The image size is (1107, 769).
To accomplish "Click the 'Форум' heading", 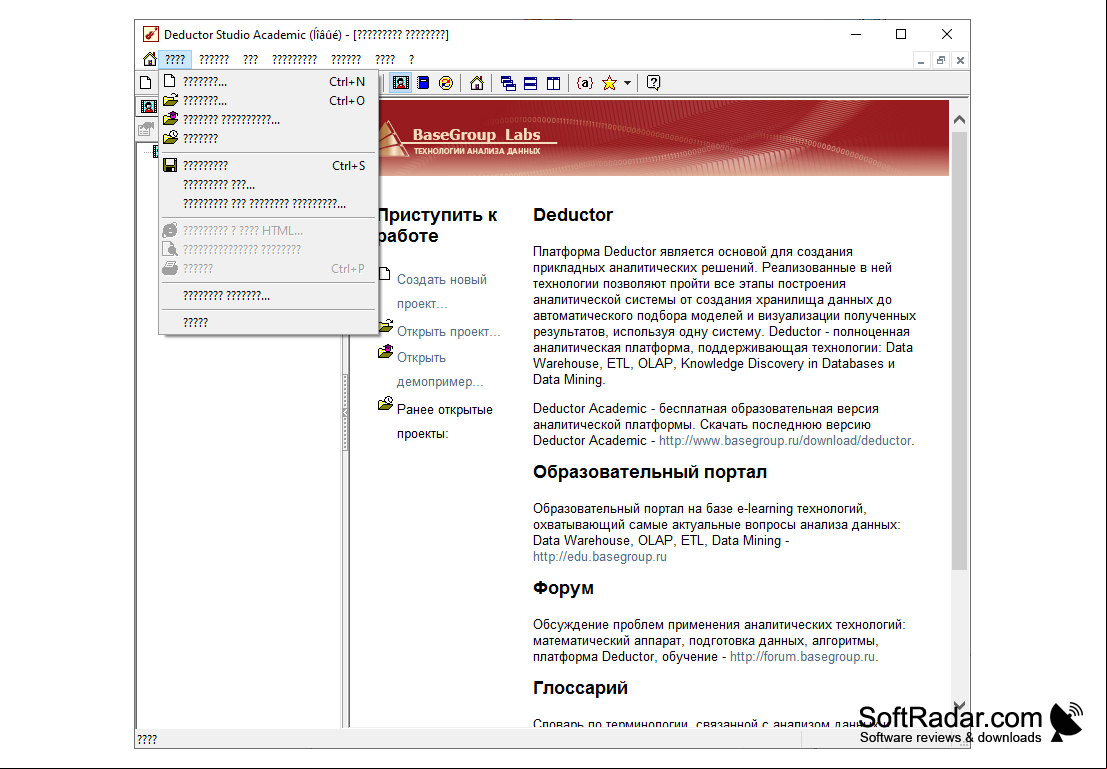I will pos(563,588).
